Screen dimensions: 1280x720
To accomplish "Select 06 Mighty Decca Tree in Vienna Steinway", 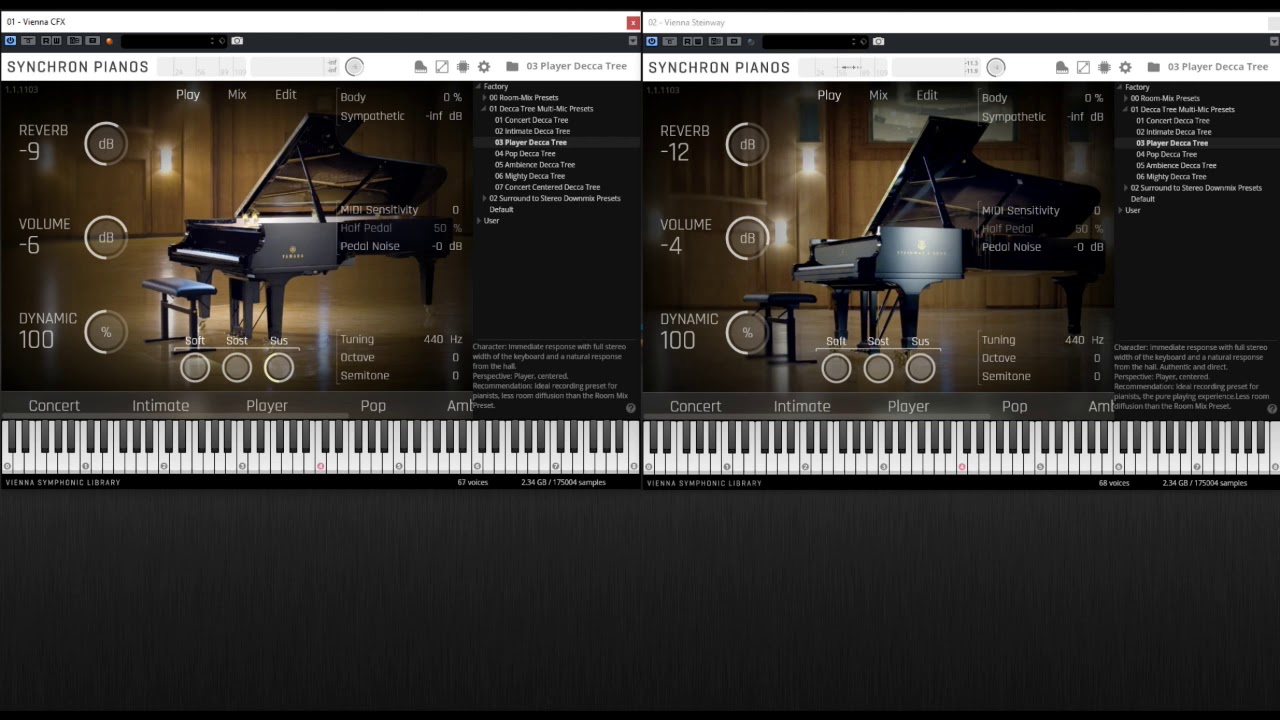I will click(1171, 177).
